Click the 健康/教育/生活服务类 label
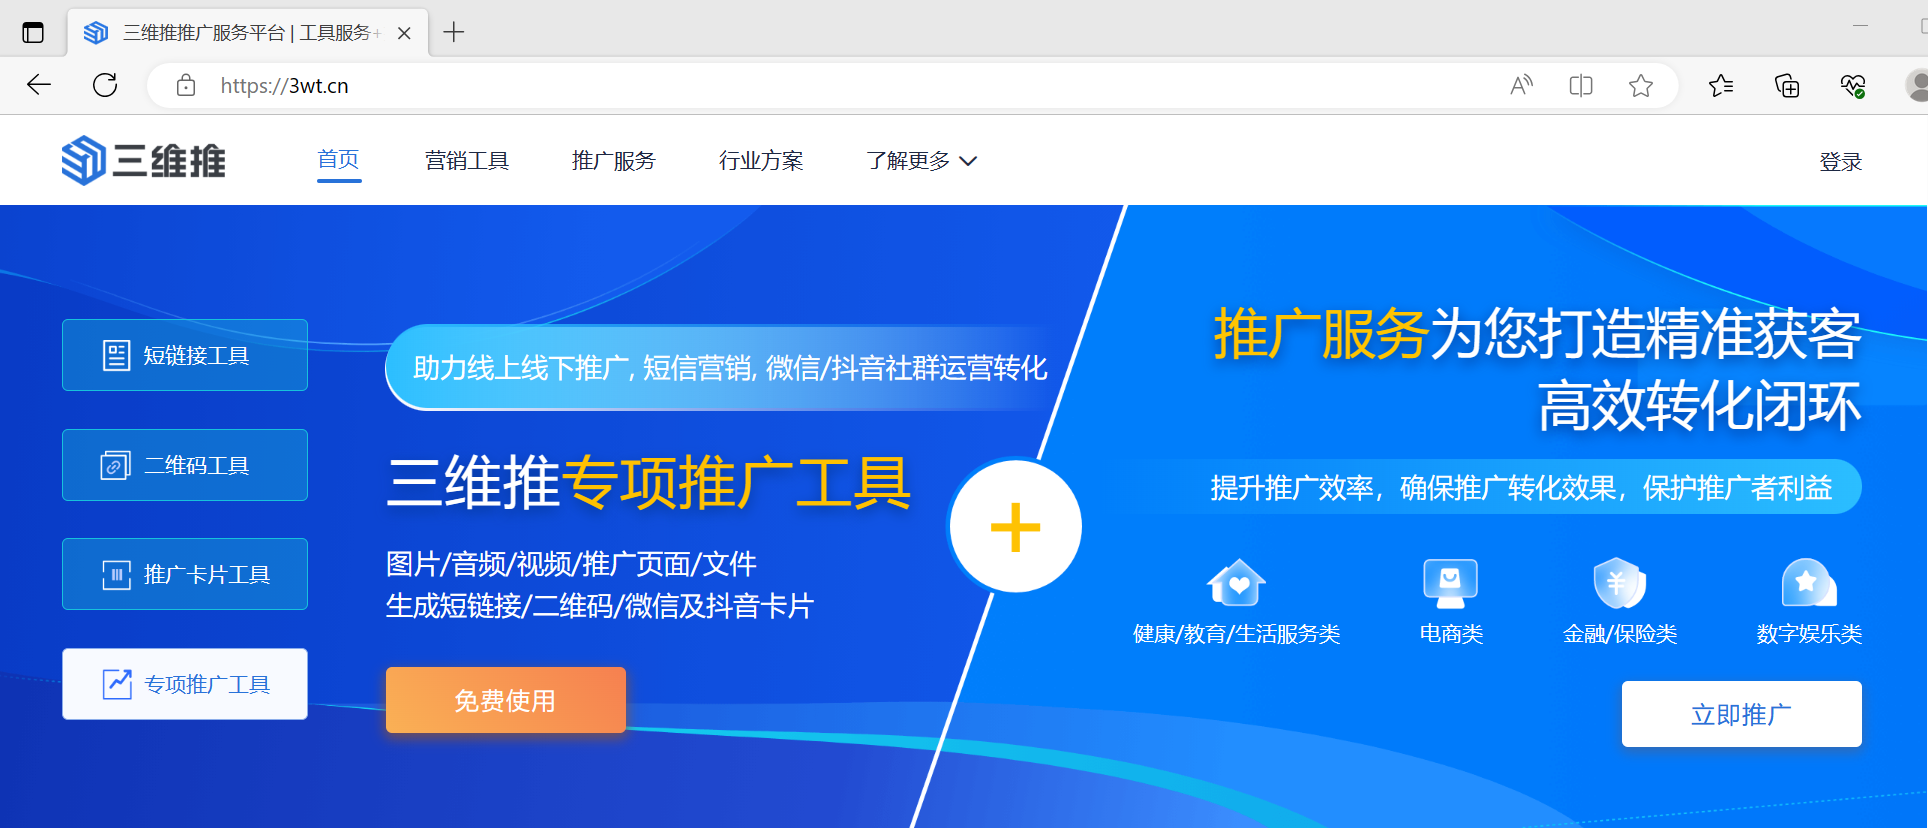 (1237, 634)
